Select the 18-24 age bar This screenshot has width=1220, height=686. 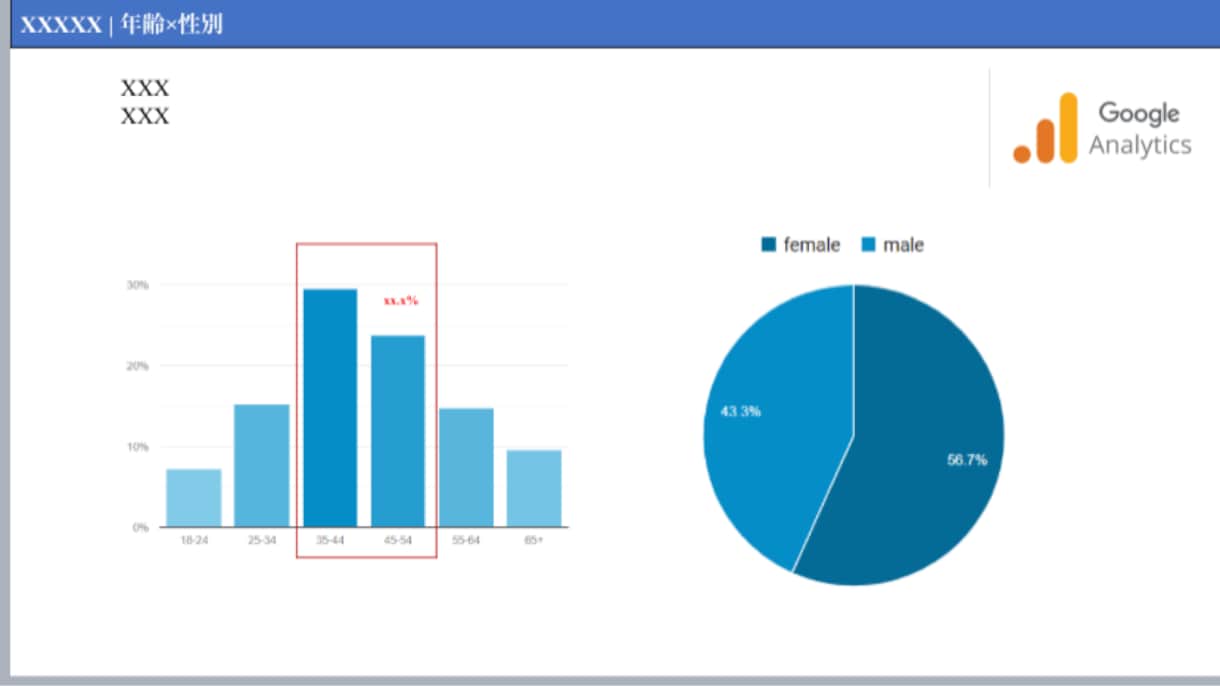point(194,498)
